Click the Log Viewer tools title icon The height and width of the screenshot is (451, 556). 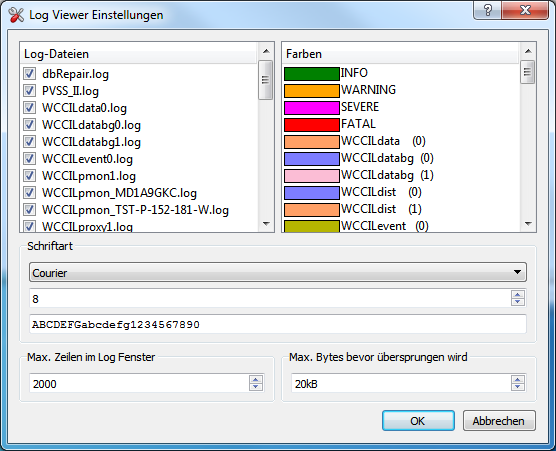click(x=16, y=15)
